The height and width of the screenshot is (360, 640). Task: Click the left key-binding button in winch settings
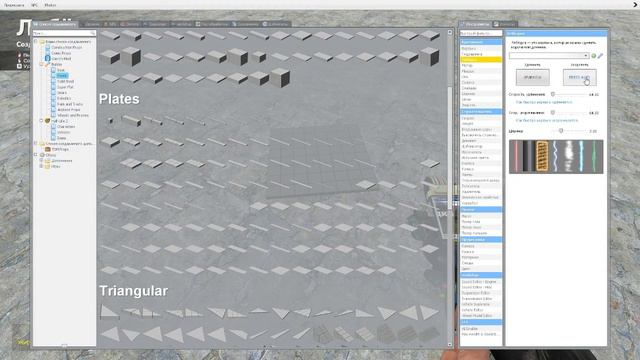click(x=532, y=77)
